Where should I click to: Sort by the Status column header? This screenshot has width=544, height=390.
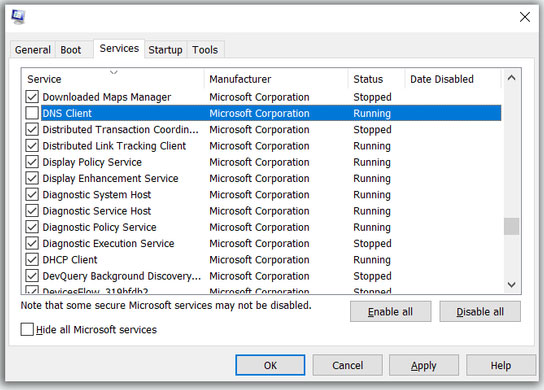point(376,79)
